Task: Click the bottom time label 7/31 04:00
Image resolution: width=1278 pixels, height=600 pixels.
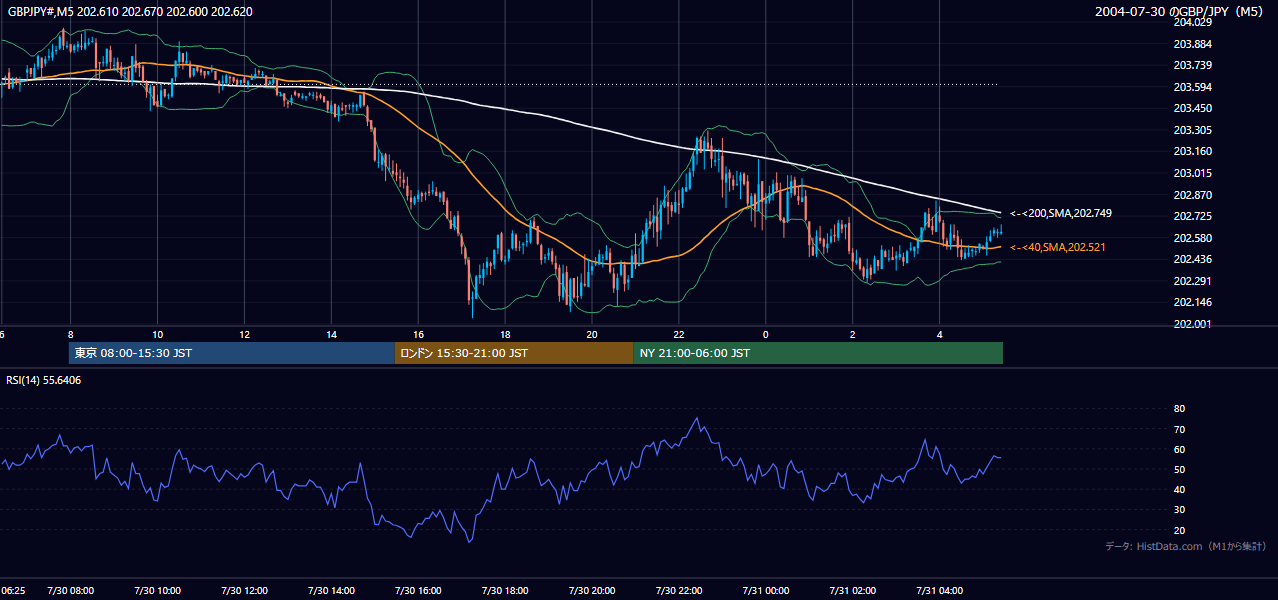Action: tap(940, 591)
